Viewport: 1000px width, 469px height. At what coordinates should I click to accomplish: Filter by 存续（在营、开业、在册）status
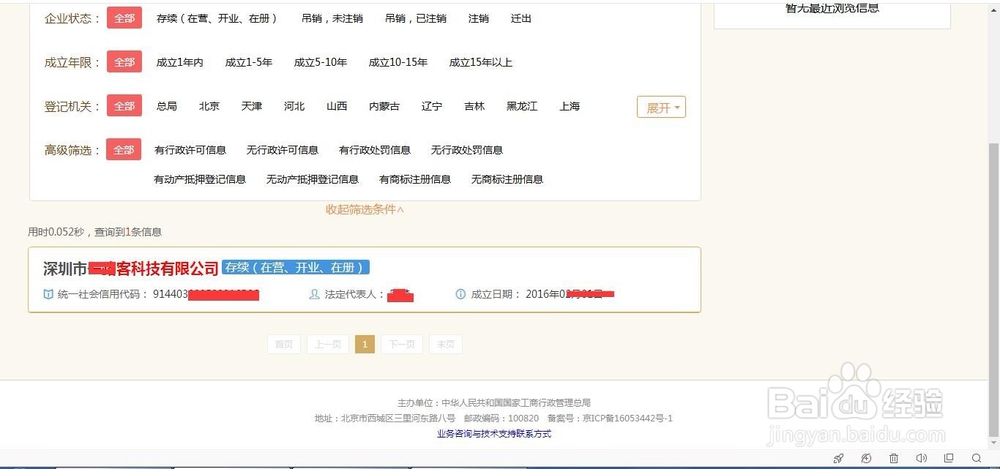[x=217, y=19]
